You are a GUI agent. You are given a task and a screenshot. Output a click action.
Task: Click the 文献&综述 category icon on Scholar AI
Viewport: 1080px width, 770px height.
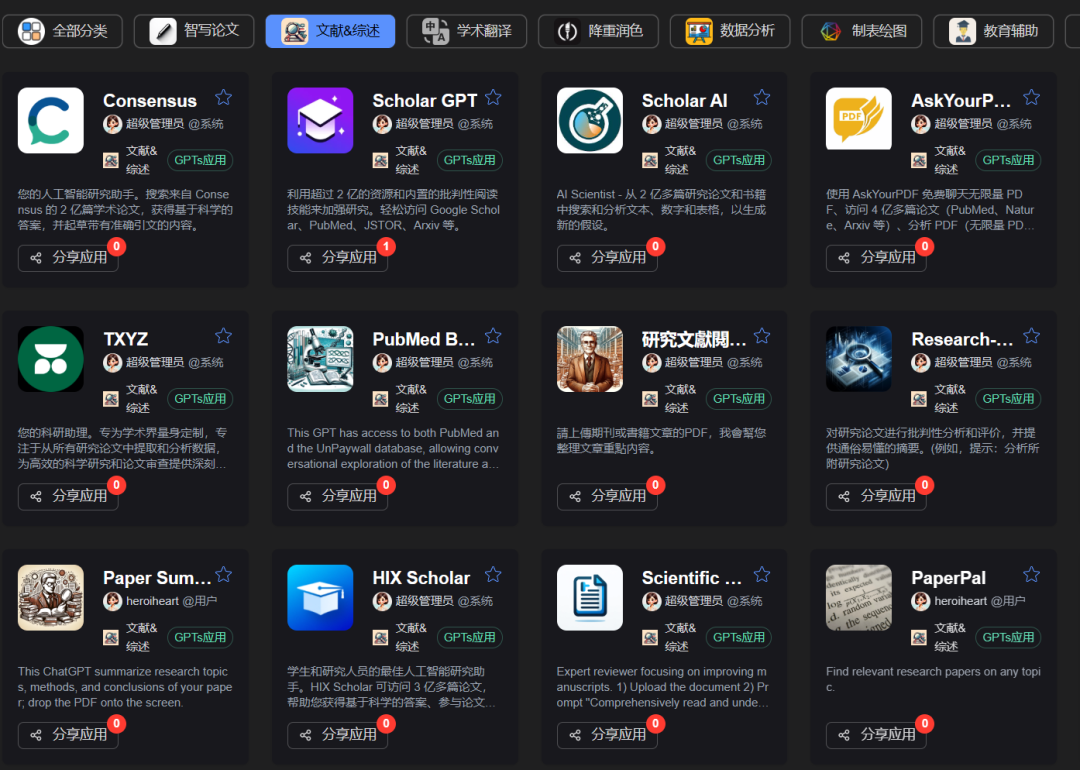pos(650,160)
